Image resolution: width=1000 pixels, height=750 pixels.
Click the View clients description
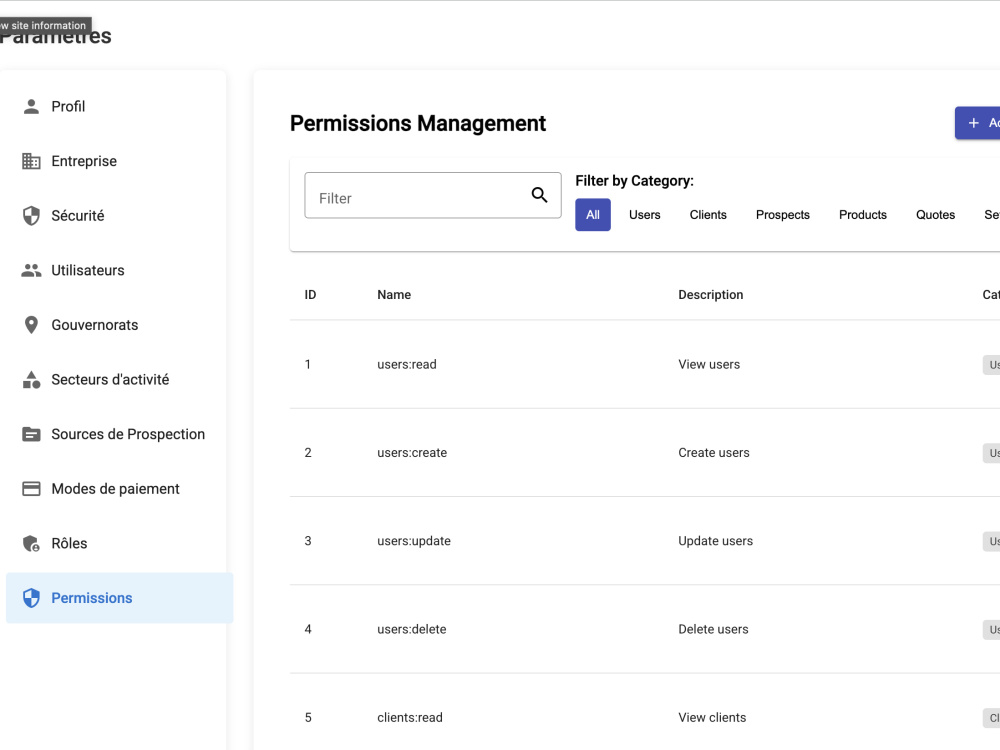[x=712, y=717]
